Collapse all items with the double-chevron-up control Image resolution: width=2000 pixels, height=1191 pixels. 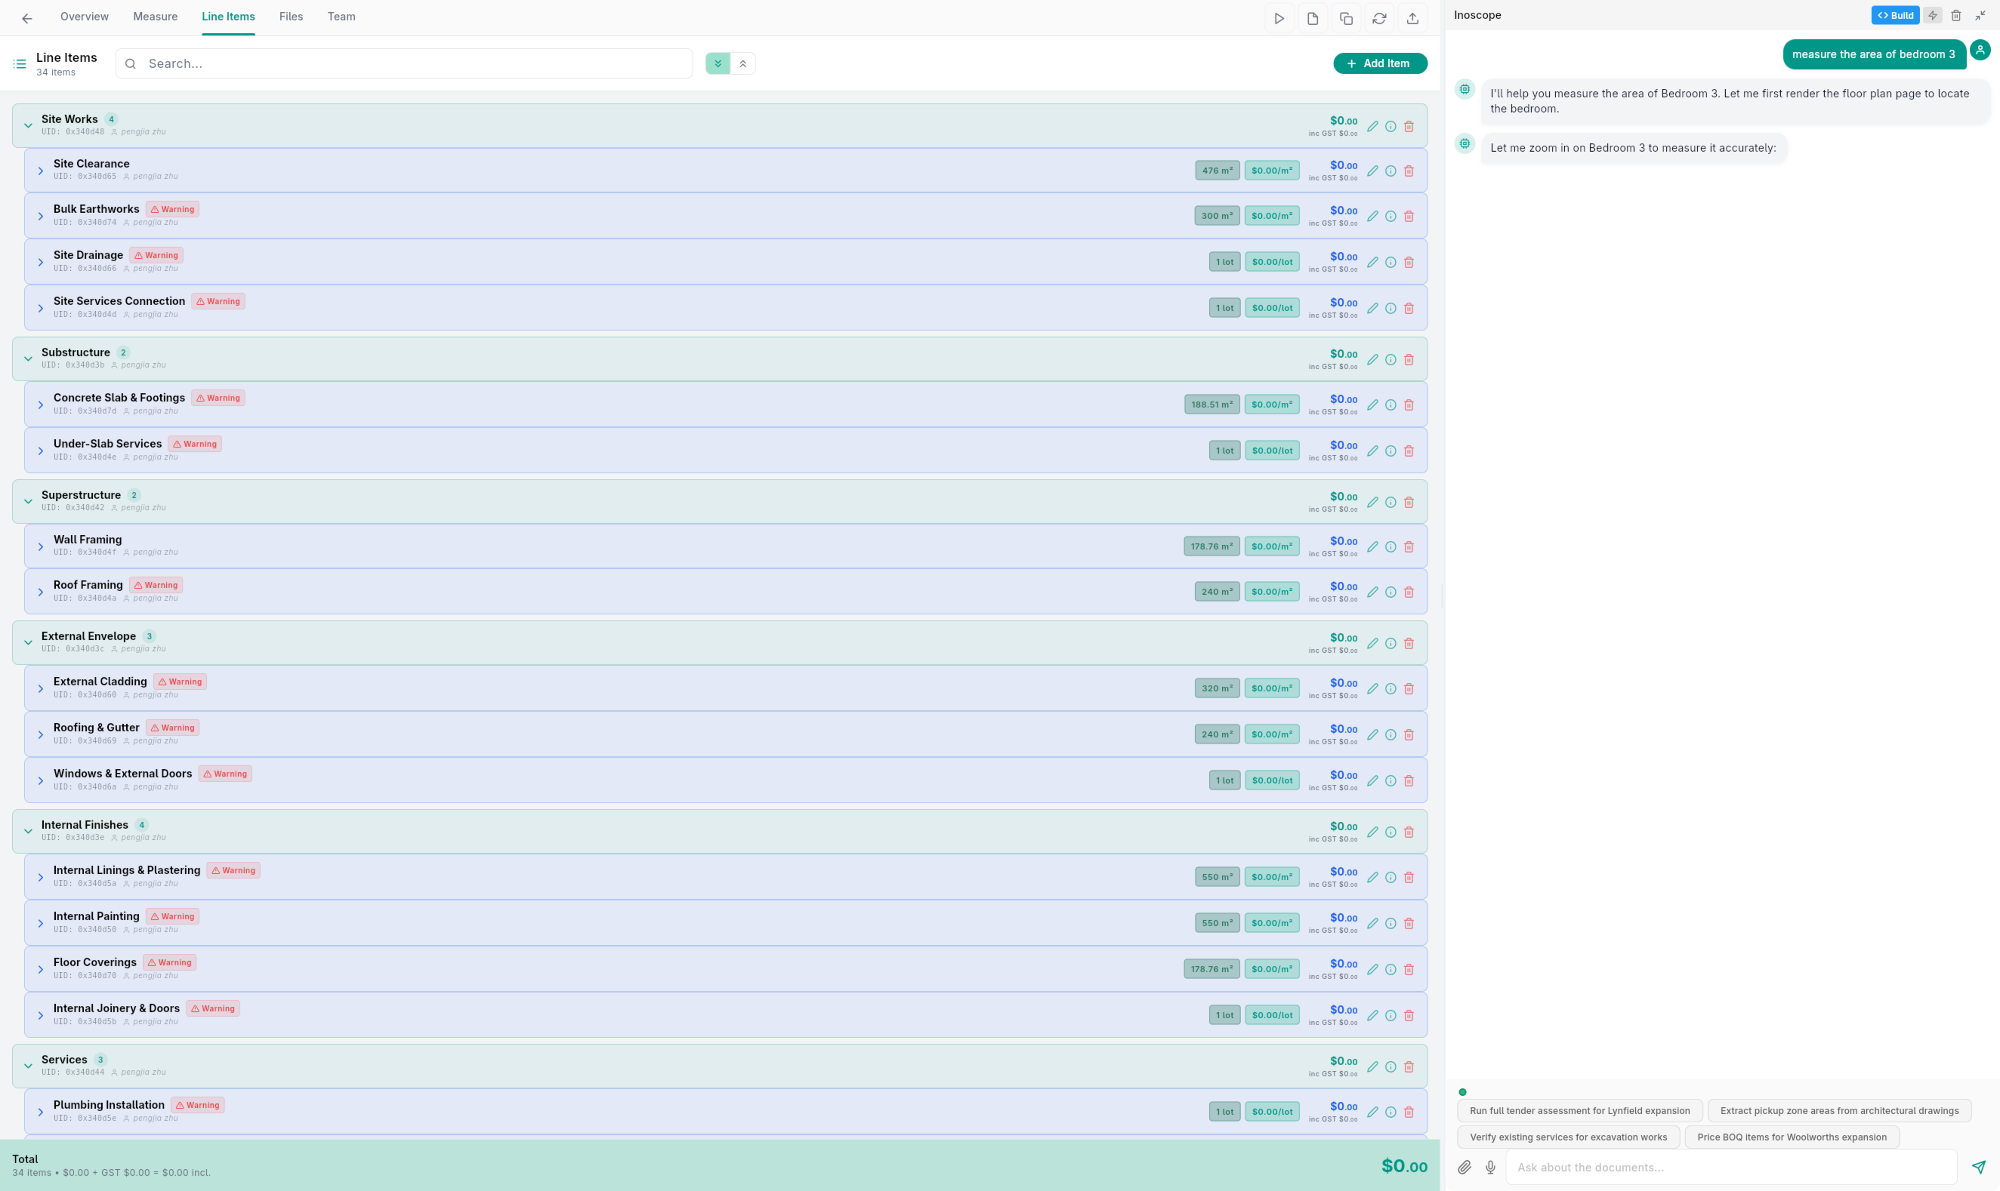point(743,63)
